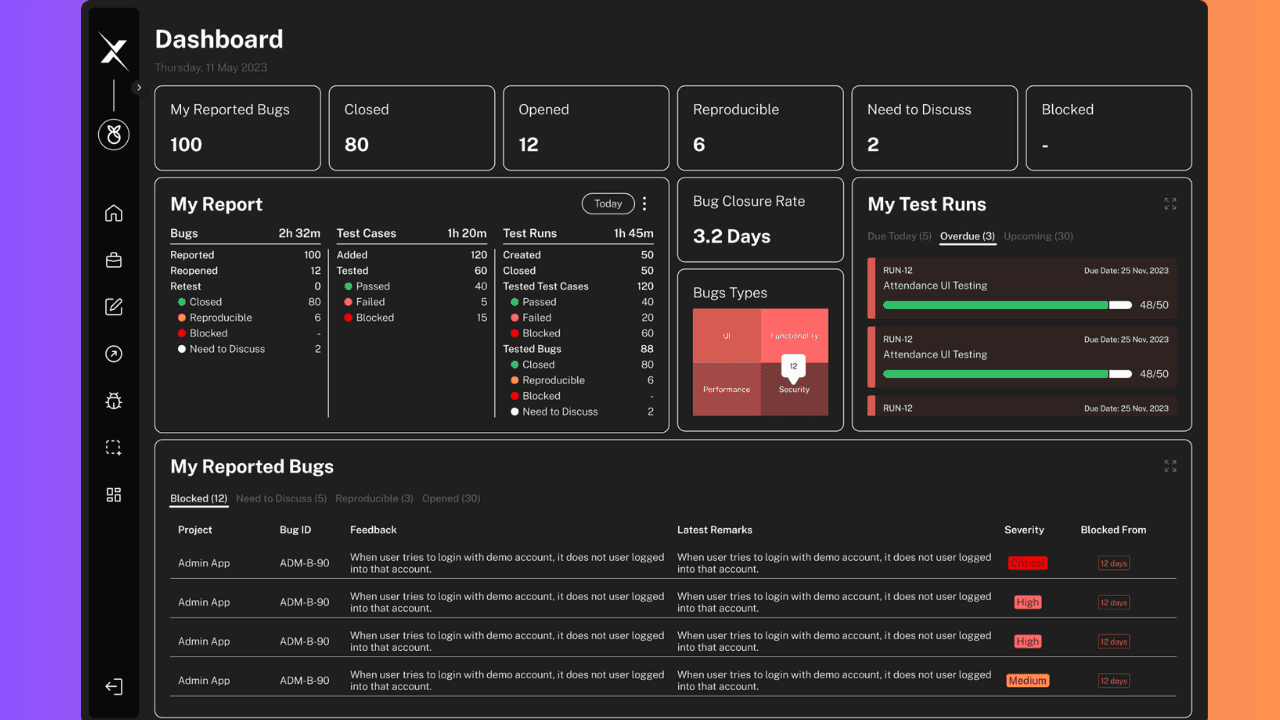
Task: Click the Tested Test Cases row
Action: (578, 286)
